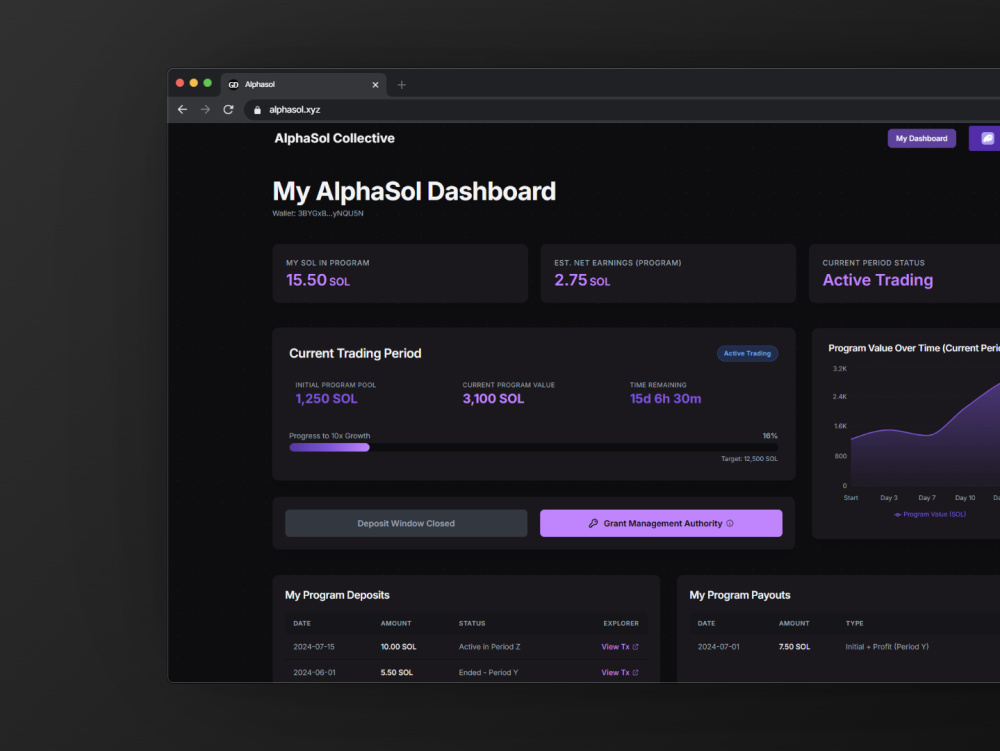The width and height of the screenshot is (1000, 751).
Task: Click the 15d 6h 30m time remaining
Action: (x=665, y=399)
